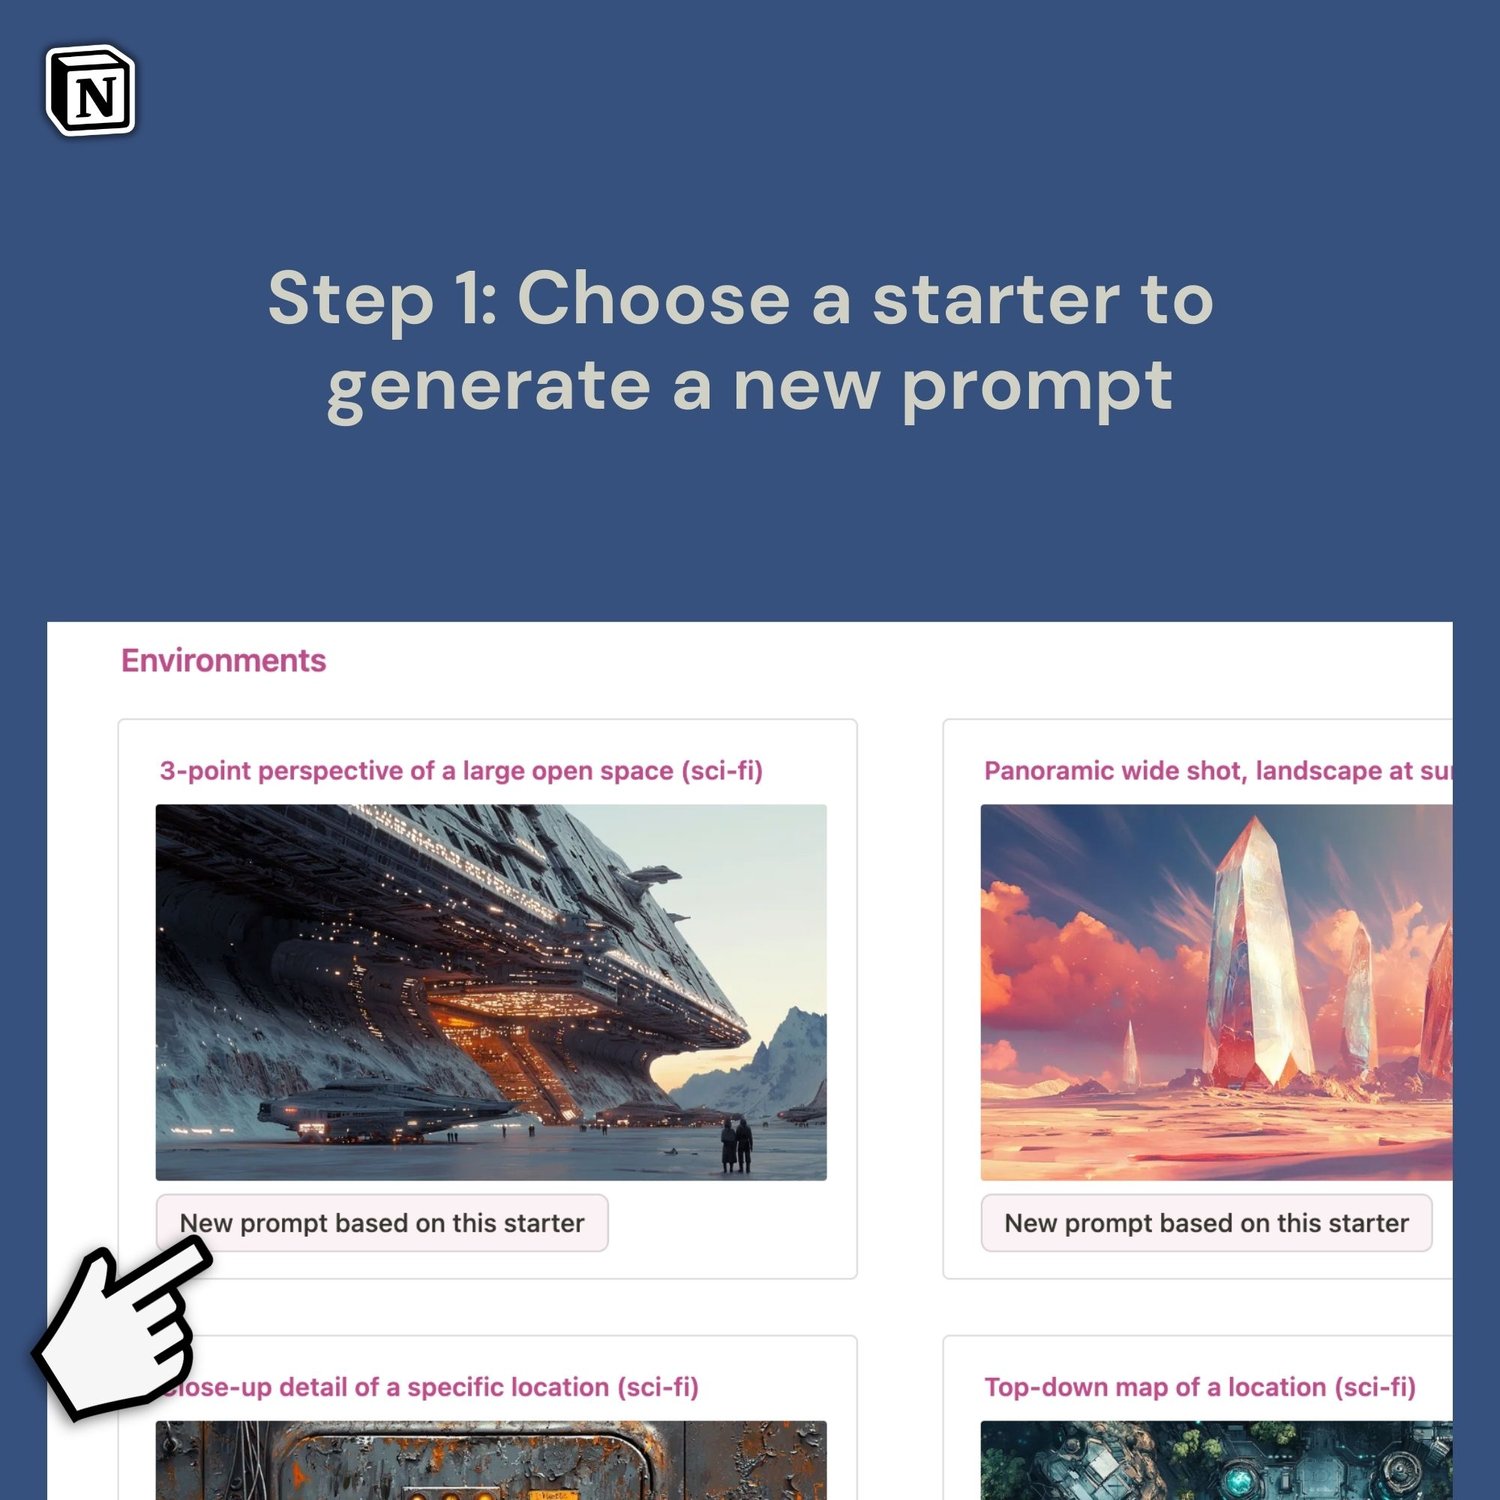Select the top-down sci-fi map image
The width and height of the screenshot is (1500, 1500).
point(1216,1460)
